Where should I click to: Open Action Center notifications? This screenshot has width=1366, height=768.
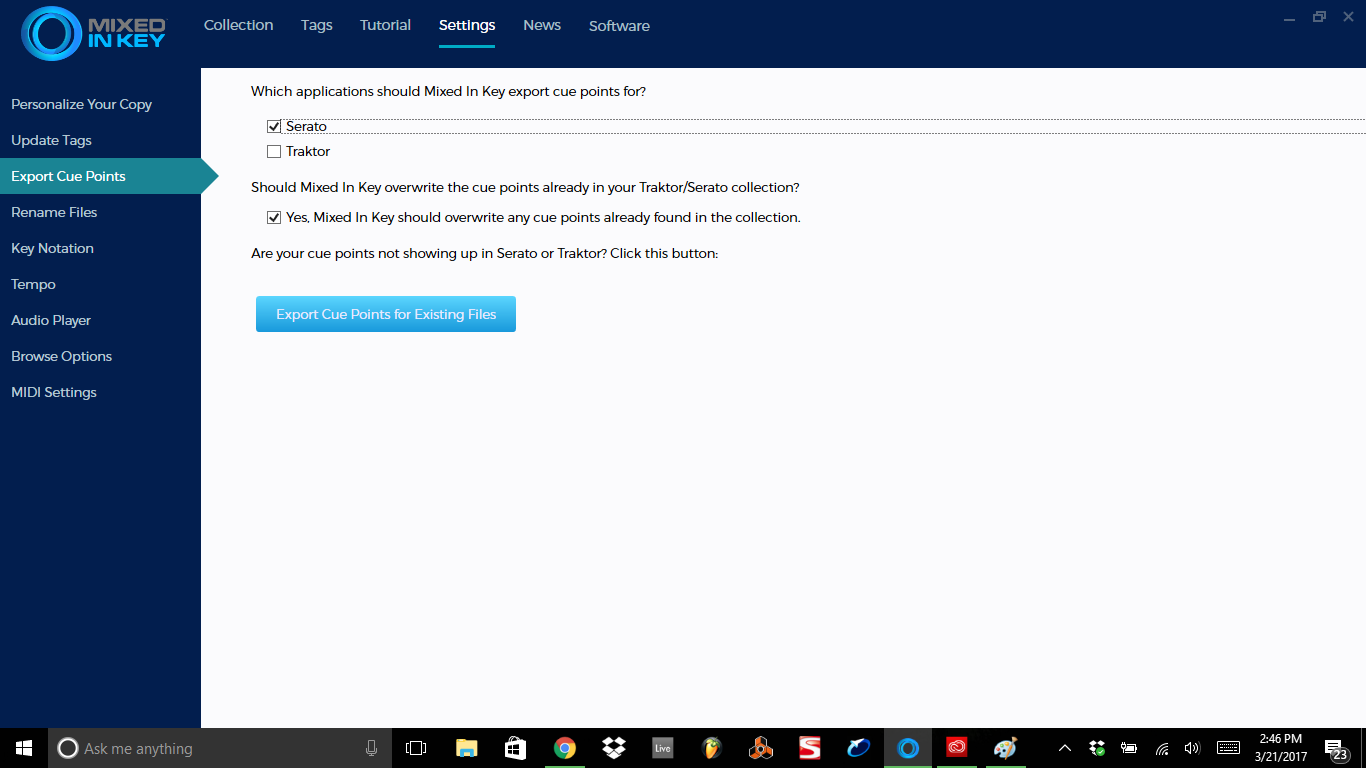(x=1337, y=748)
